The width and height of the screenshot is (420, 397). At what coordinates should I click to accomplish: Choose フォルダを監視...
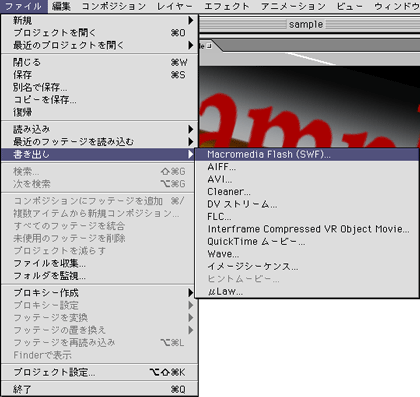99,276
